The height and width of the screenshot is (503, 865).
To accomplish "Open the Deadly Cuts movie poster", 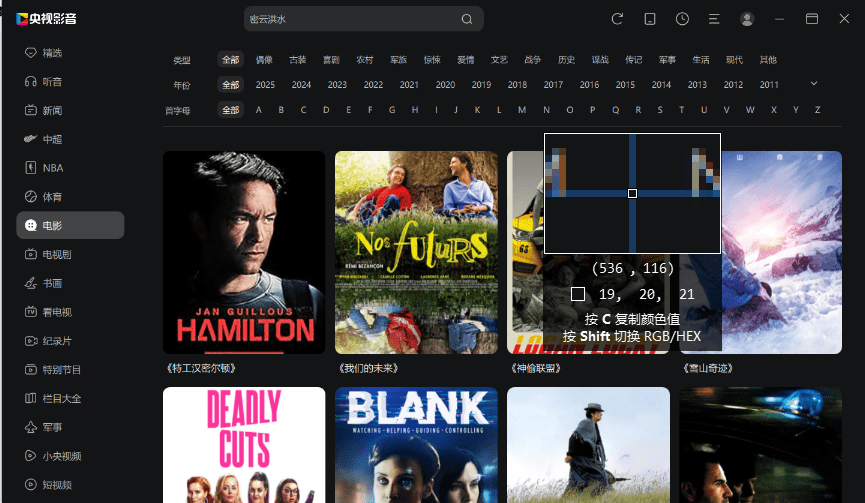I will point(244,445).
